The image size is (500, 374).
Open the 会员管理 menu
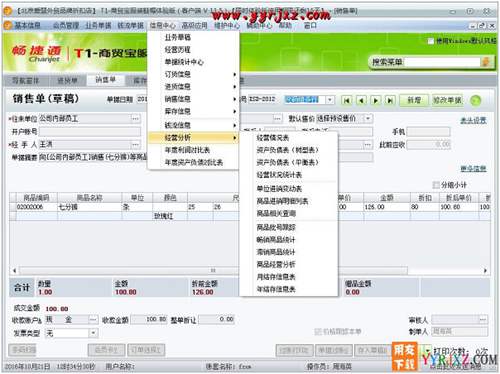66,25
